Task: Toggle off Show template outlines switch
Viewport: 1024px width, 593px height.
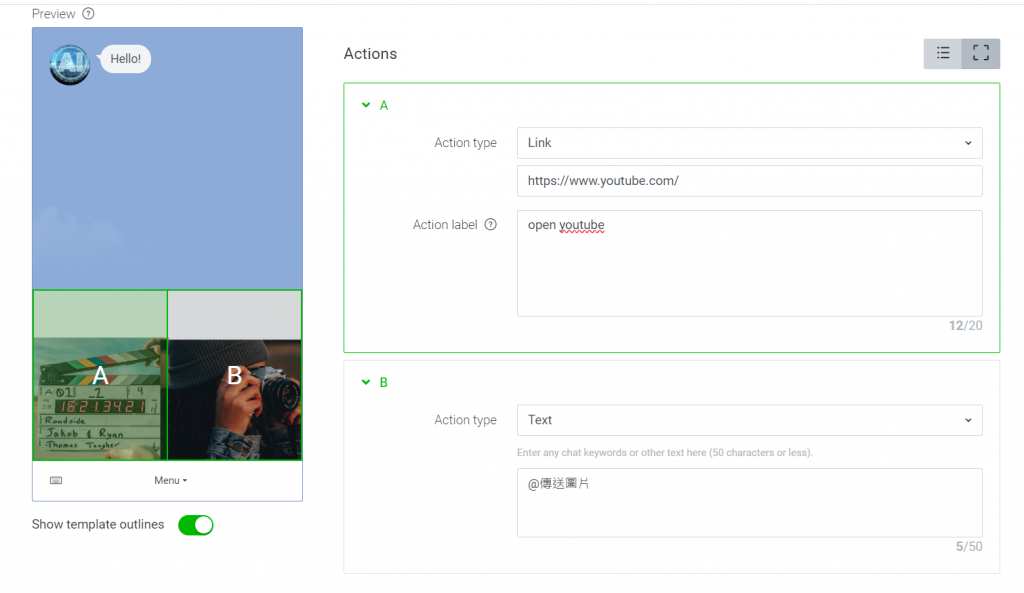Action: [196, 525]
